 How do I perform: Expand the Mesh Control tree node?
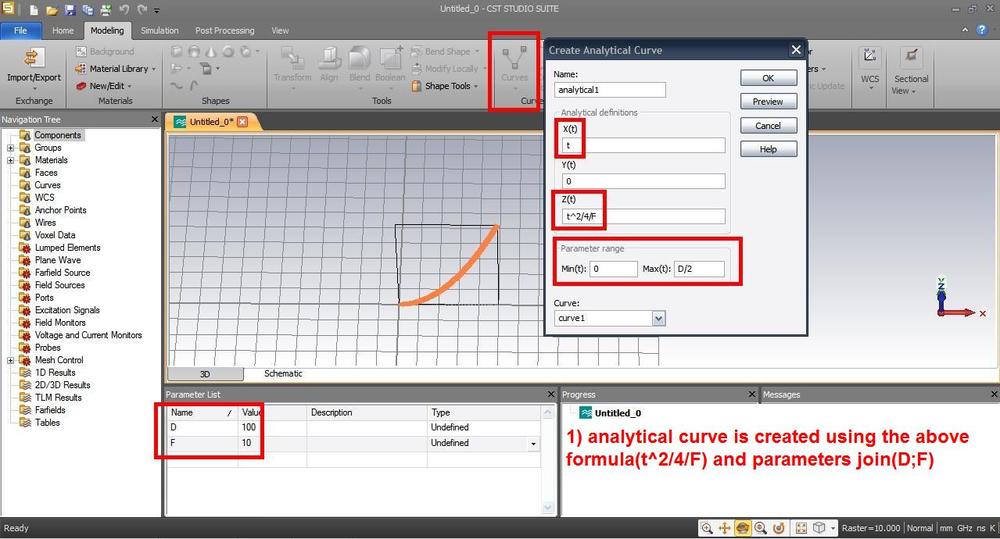tap(10, 360)
